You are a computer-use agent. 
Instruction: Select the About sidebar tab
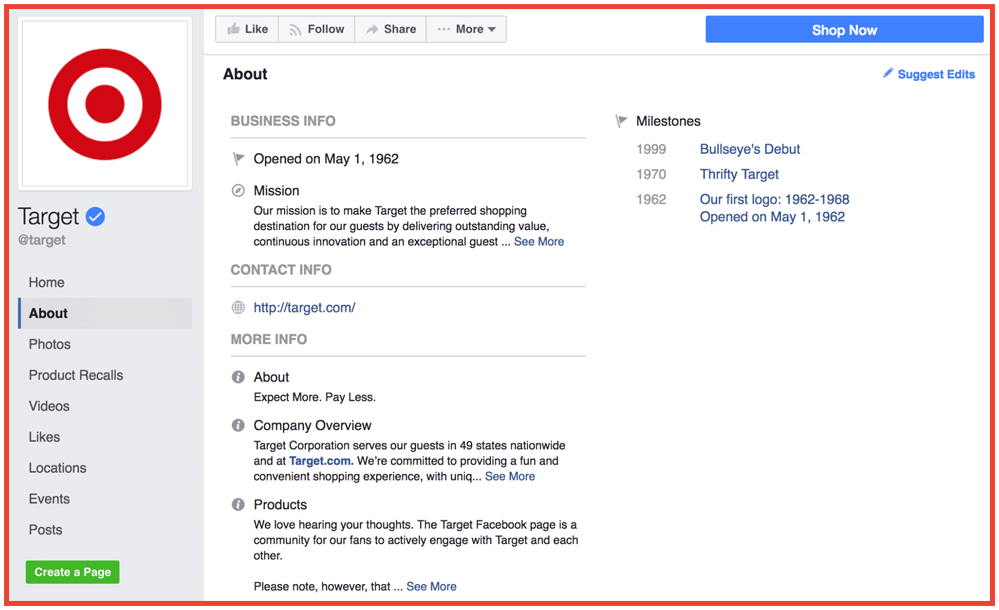point(105,313)
